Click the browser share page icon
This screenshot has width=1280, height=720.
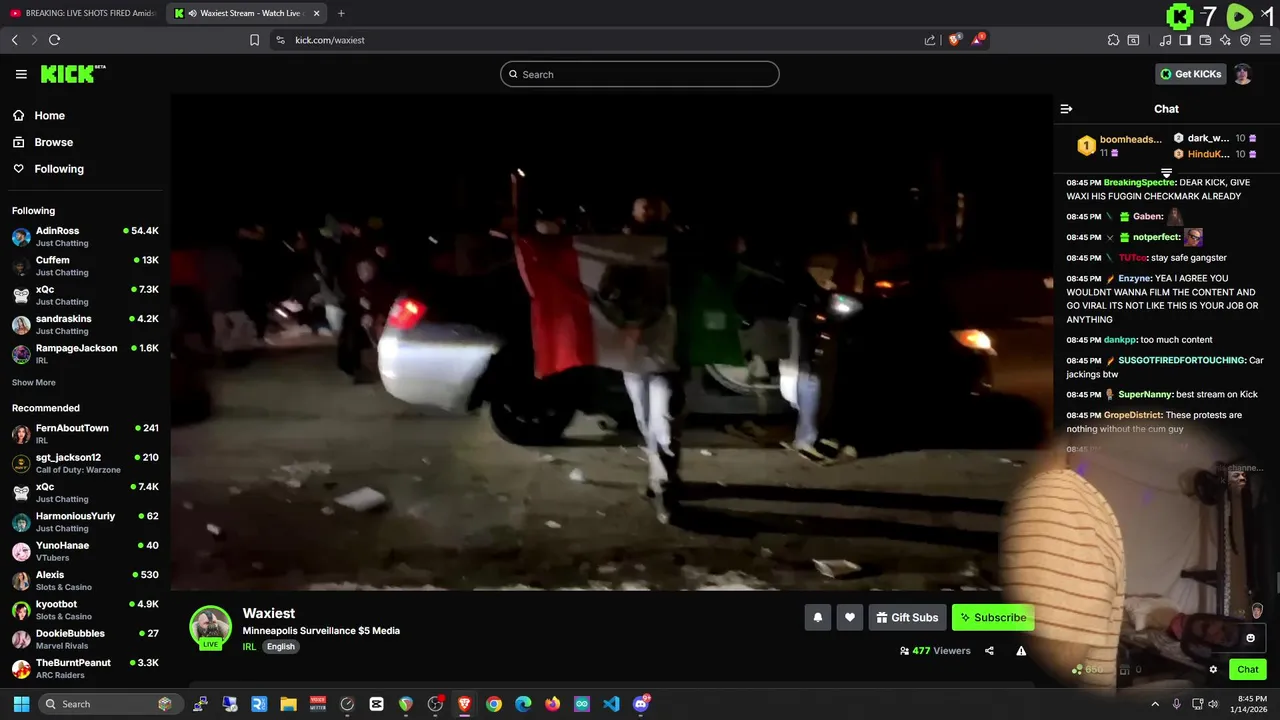930,40
